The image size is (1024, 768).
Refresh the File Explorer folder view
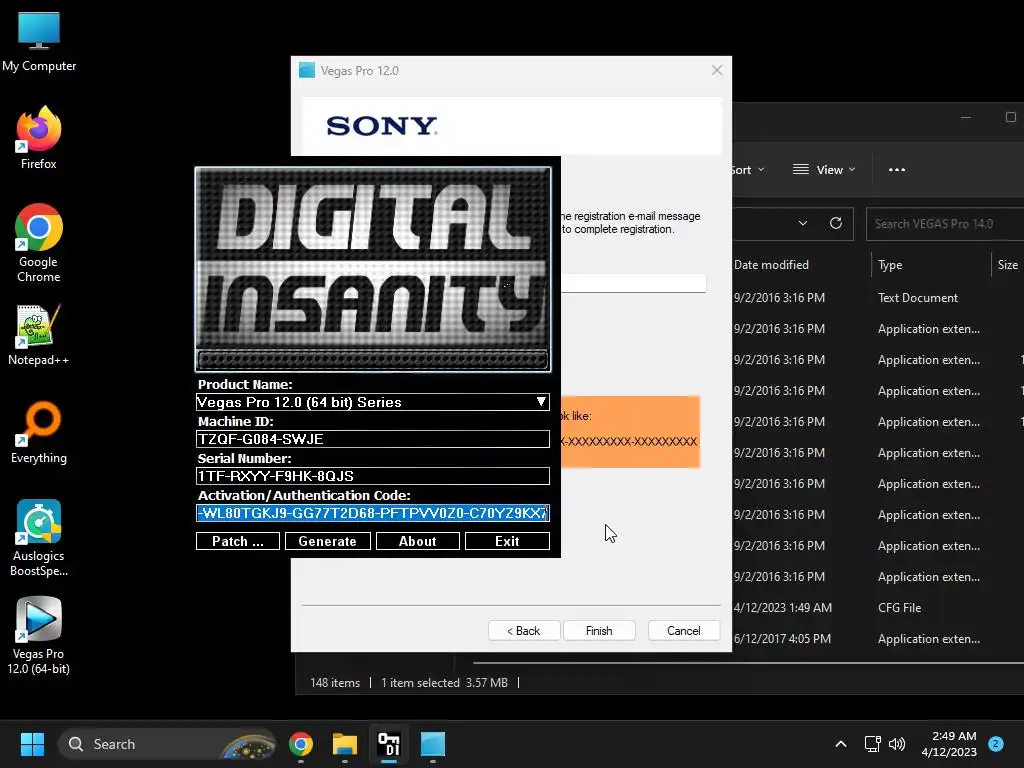tap(836, 223)
